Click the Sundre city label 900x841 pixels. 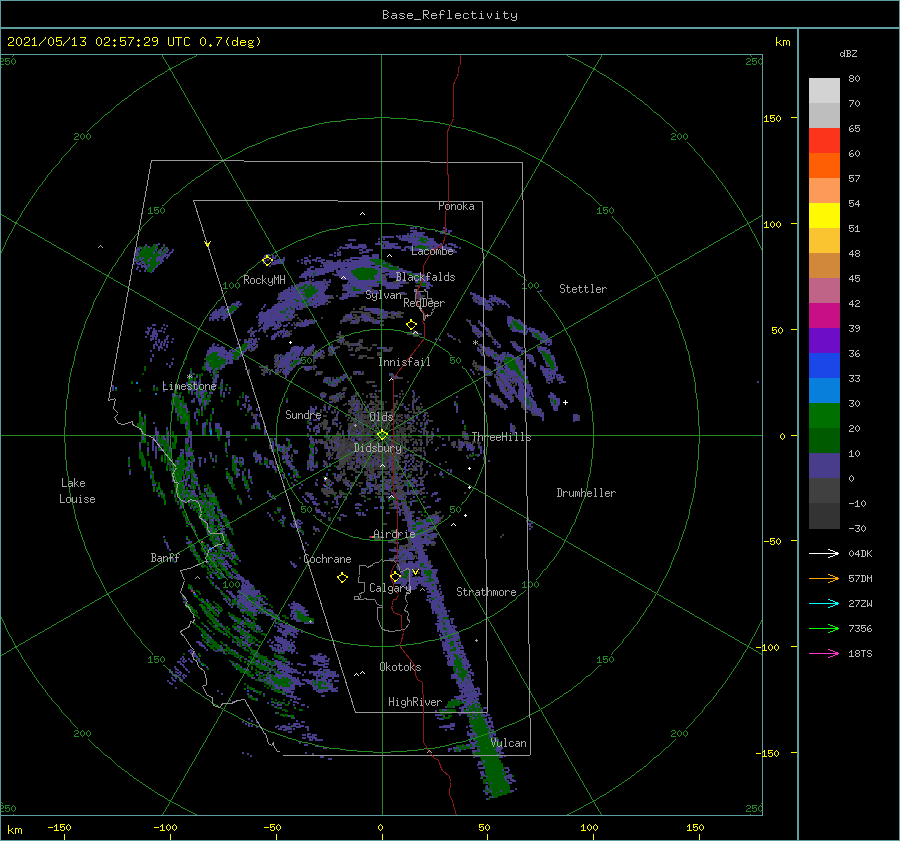303,414
